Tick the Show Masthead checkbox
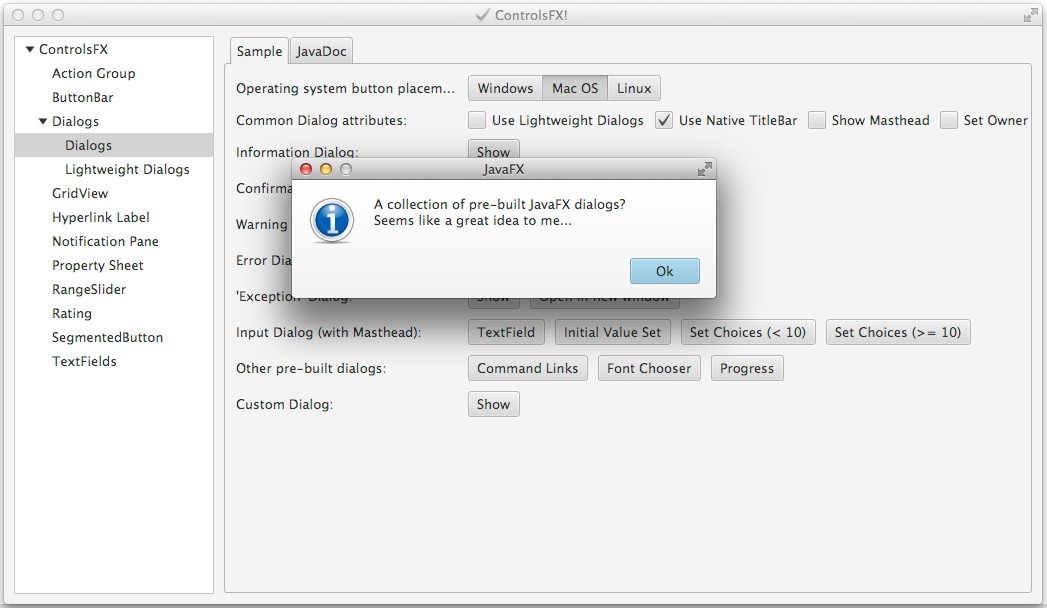Screen dimensions: 1047x608 click(x=817, y=120)
